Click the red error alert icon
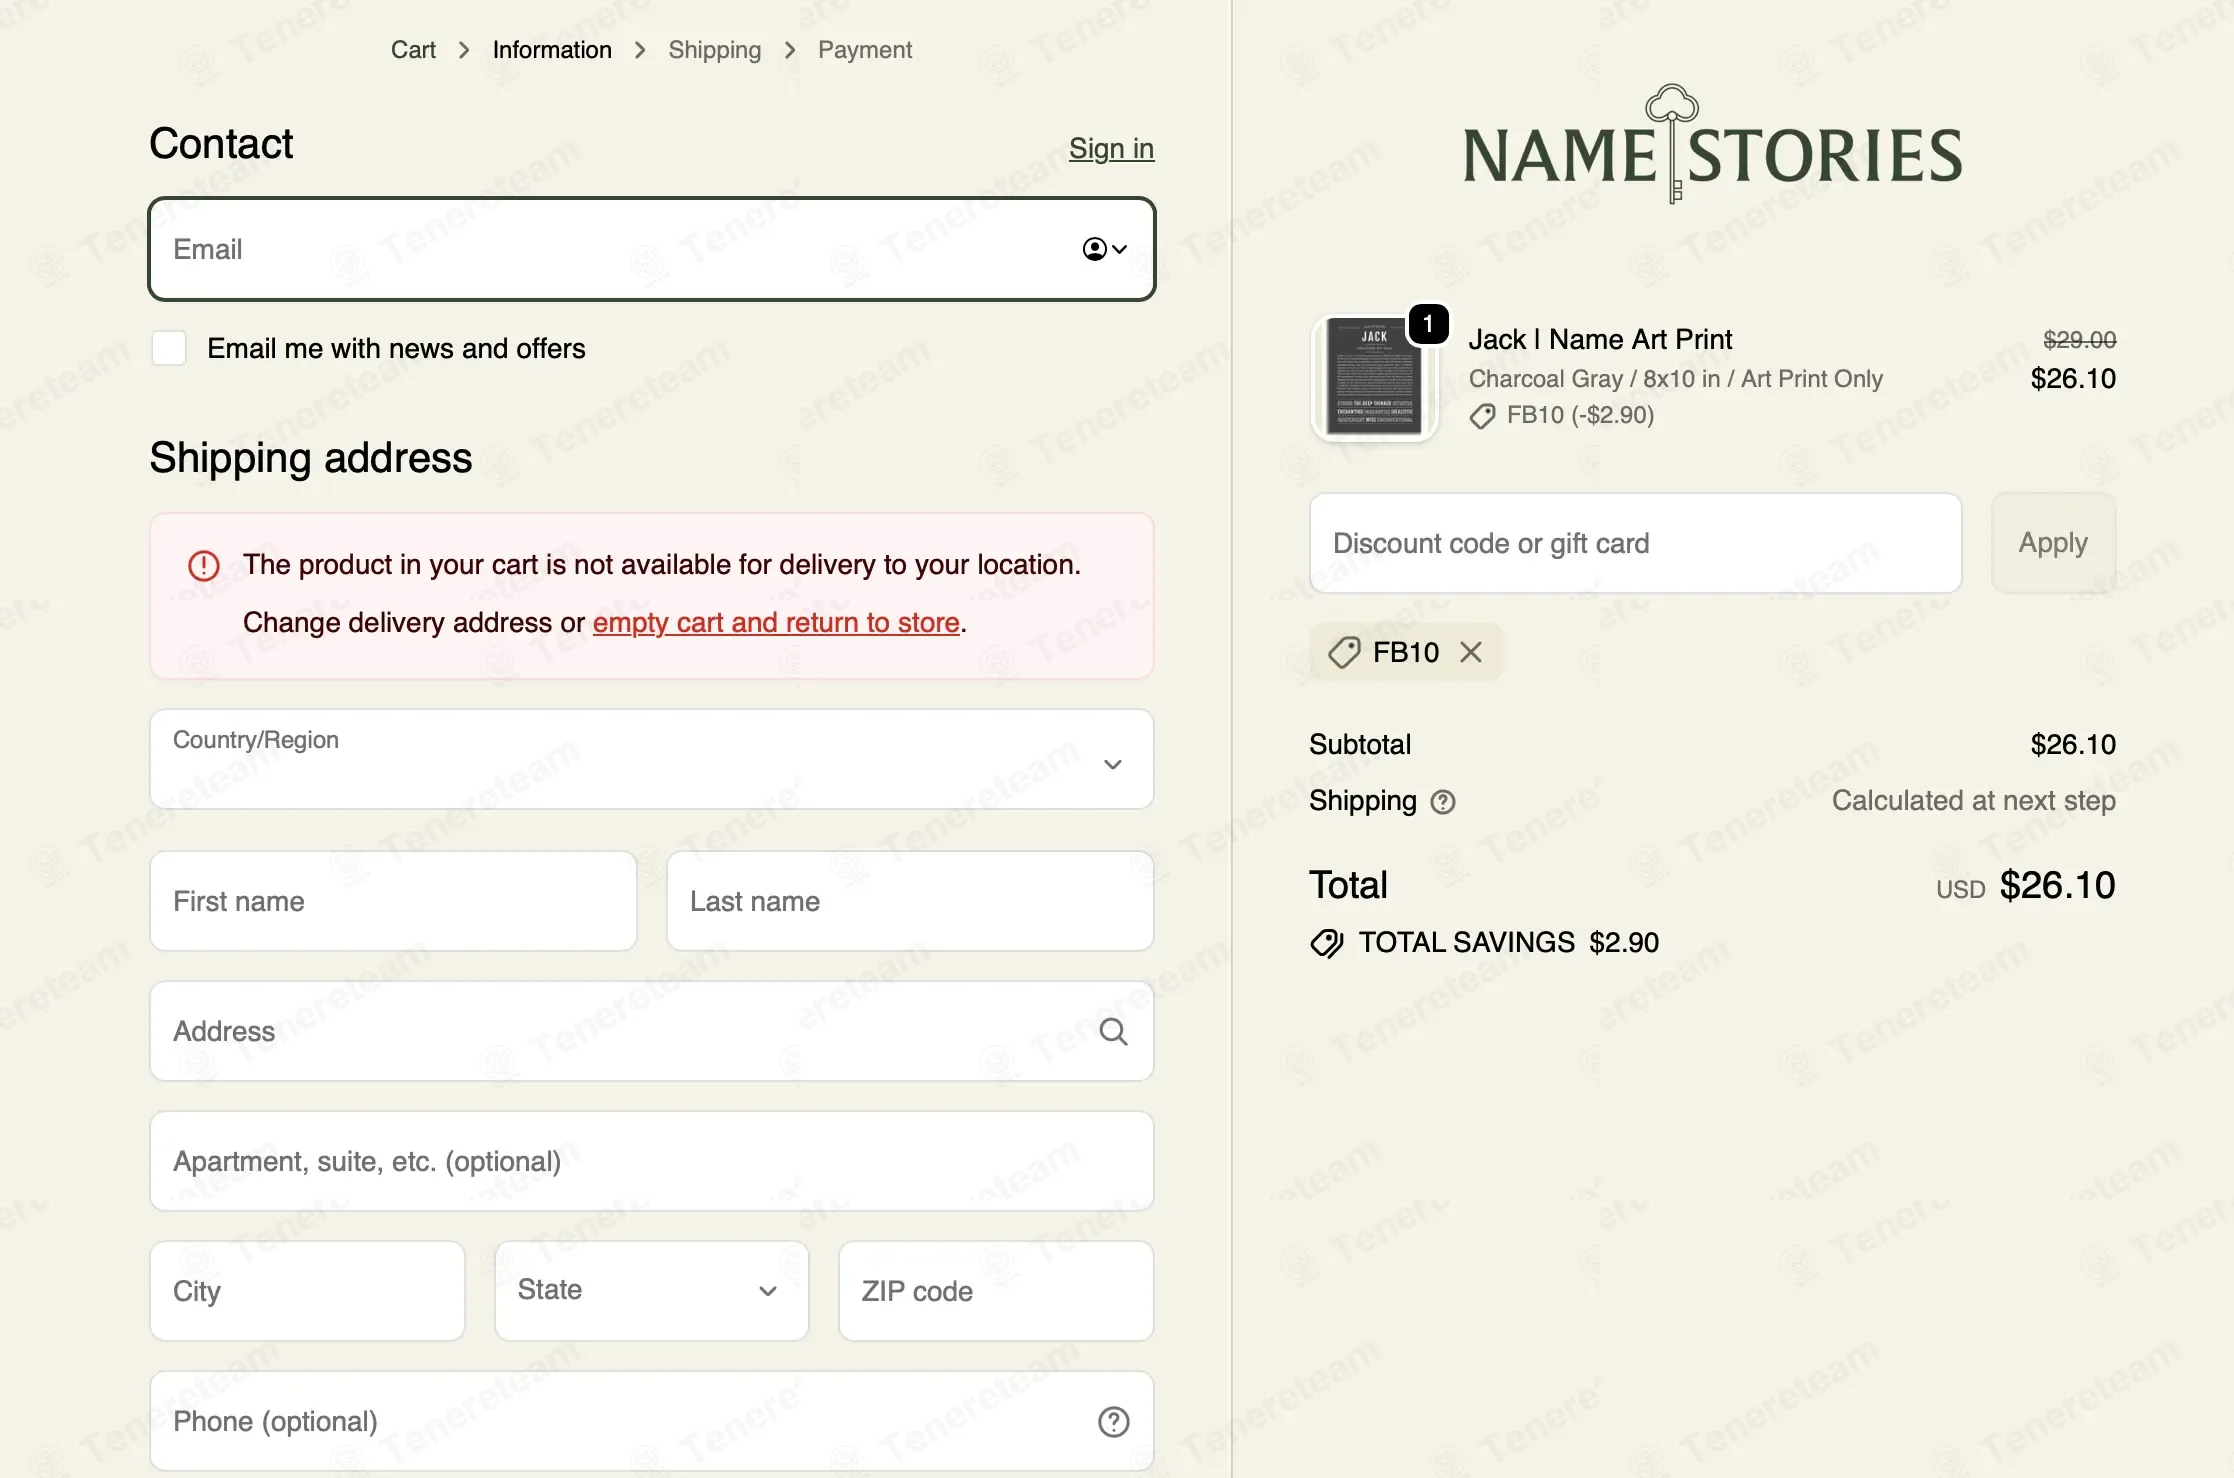 (x=204, y=566)
